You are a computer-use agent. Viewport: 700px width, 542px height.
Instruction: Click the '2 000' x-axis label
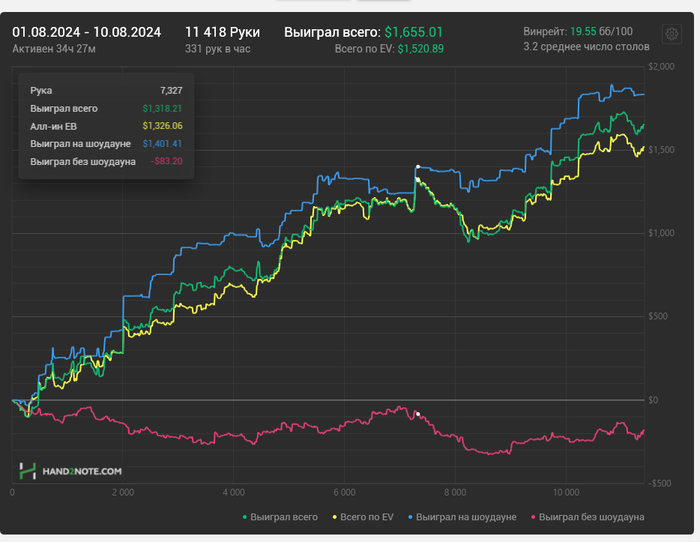coord(123,492)
